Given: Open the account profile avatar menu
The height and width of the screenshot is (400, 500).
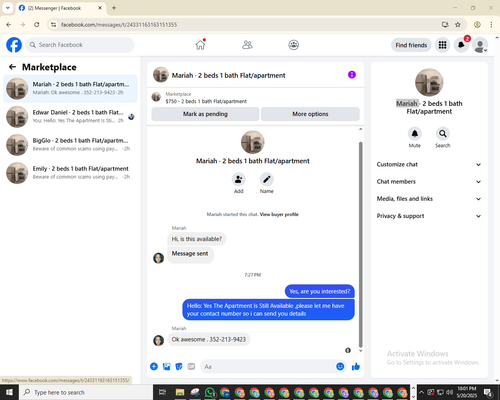Looking at the screenshot, I should pos(480,45).
